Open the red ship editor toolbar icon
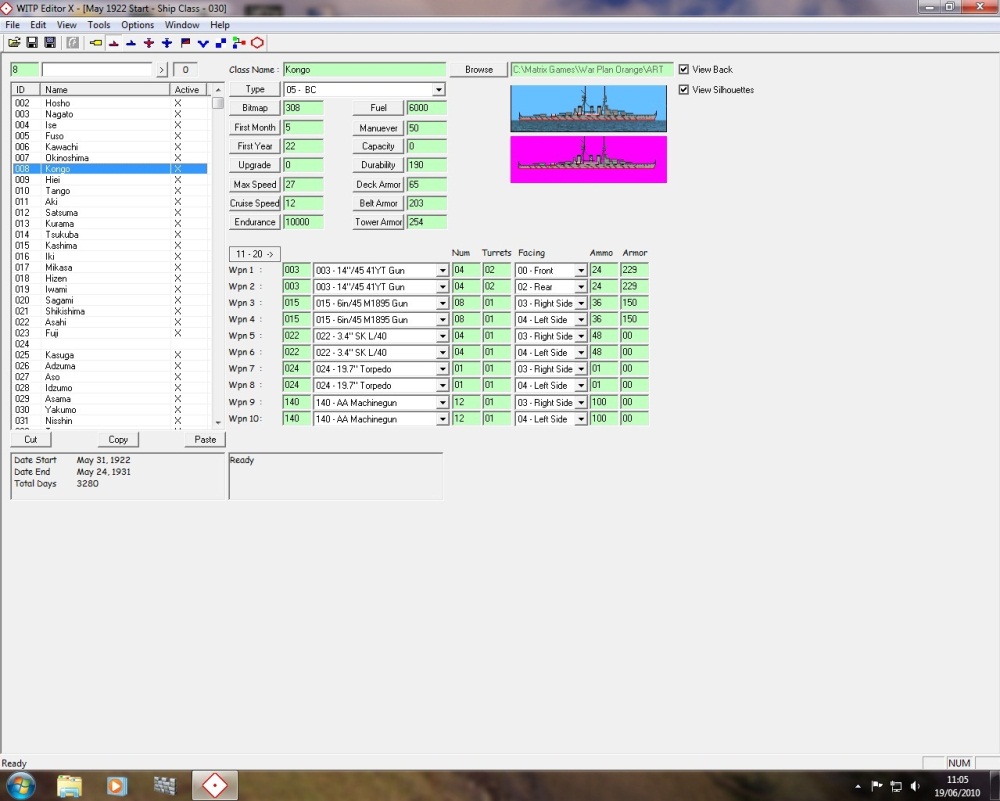This screenshot has height=801, width=1000. pyautogui.click(x=114, y=43)
